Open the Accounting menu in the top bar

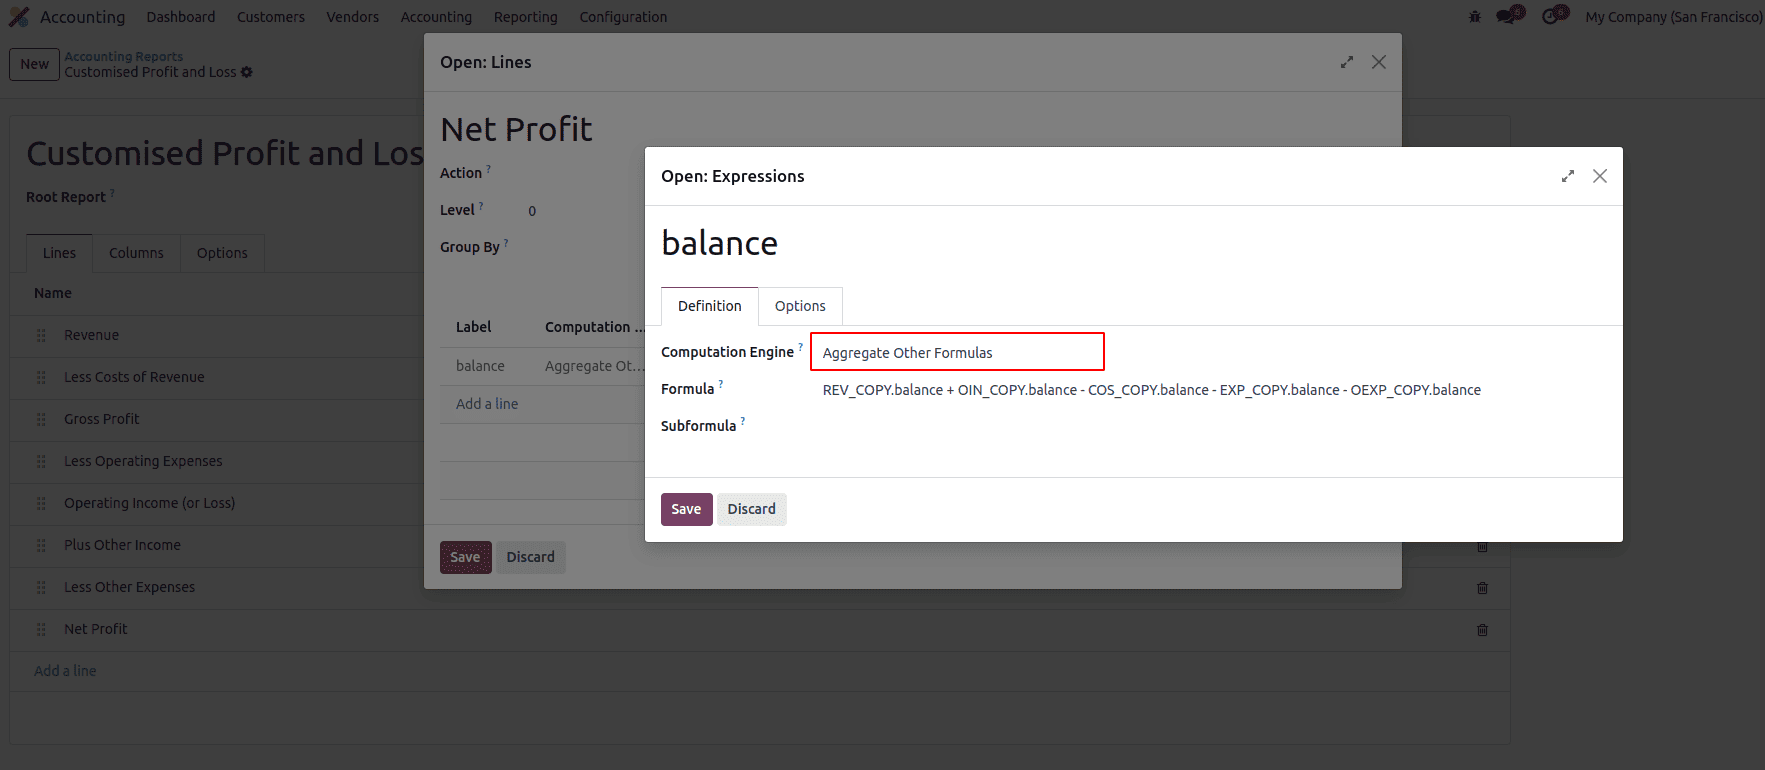tap(436, 17)
